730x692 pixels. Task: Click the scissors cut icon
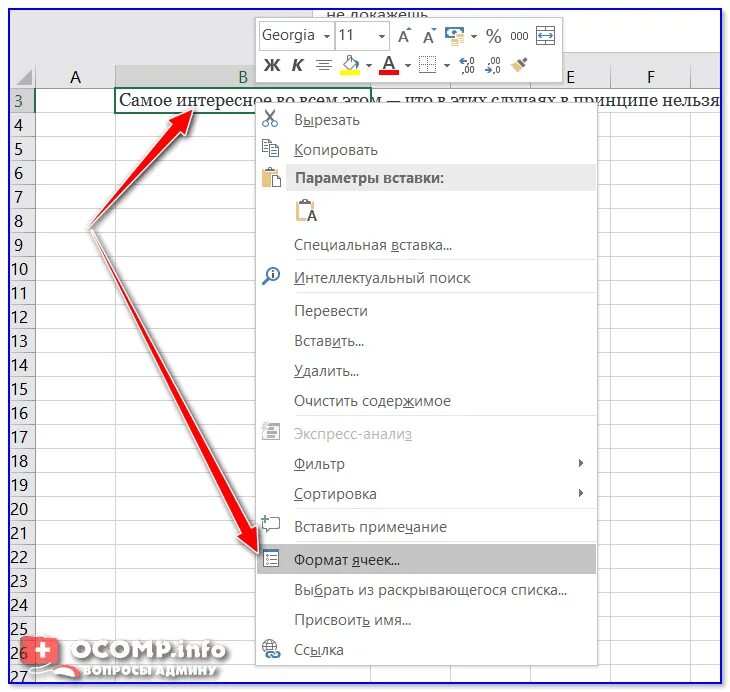click(270, 119)
